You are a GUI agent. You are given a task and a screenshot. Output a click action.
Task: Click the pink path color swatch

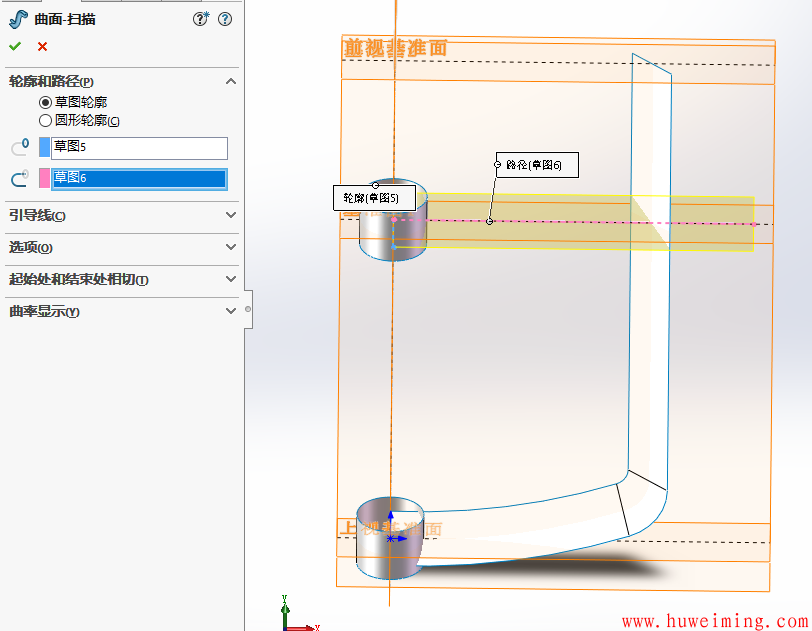[44, 179]
